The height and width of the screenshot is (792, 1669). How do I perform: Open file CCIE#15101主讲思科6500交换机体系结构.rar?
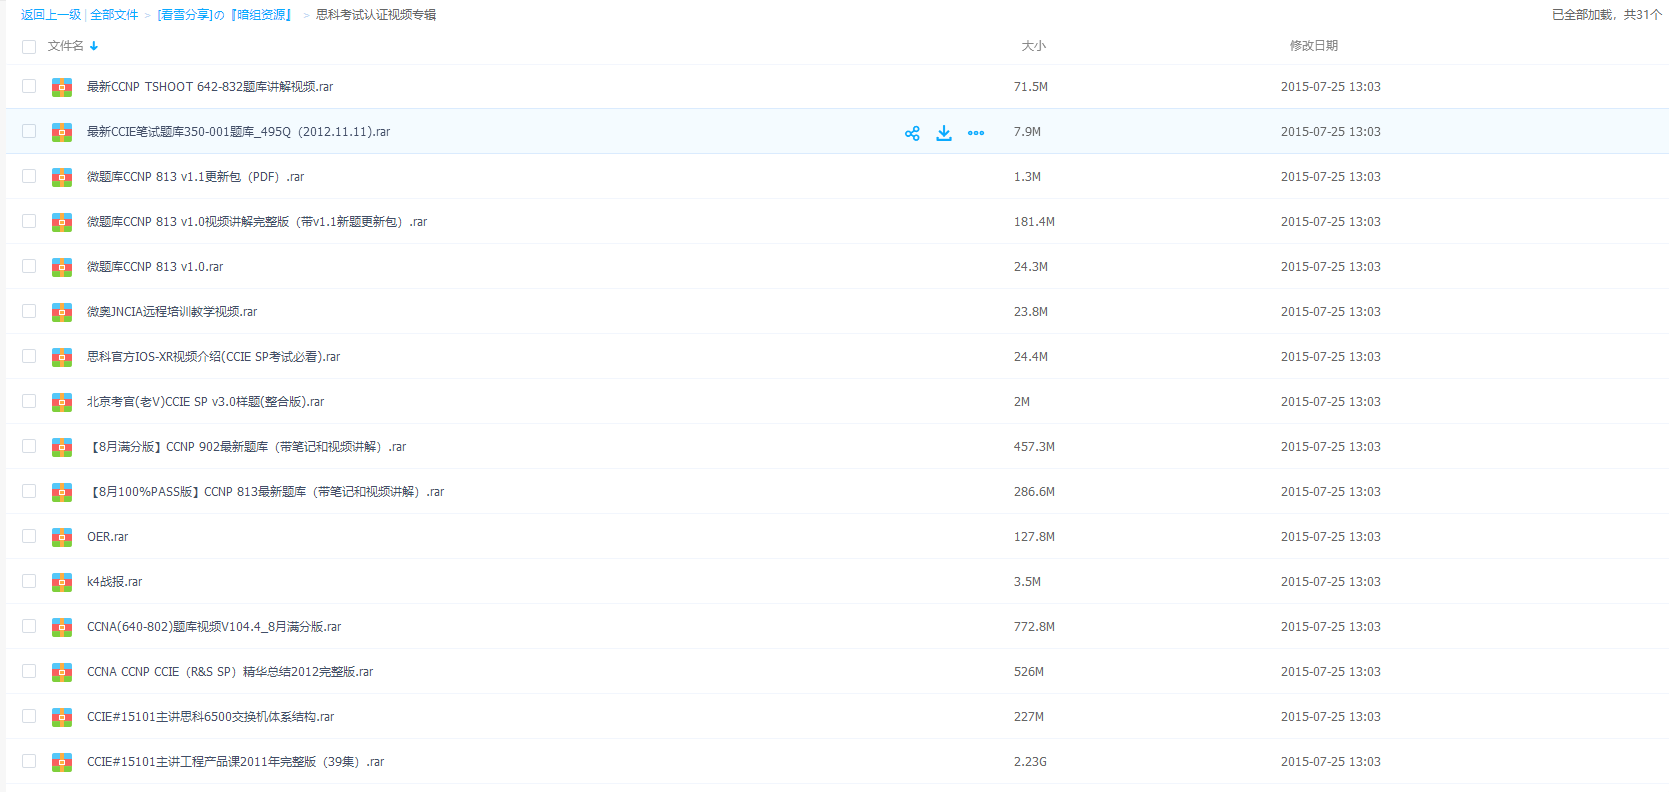tap(210, 717)
